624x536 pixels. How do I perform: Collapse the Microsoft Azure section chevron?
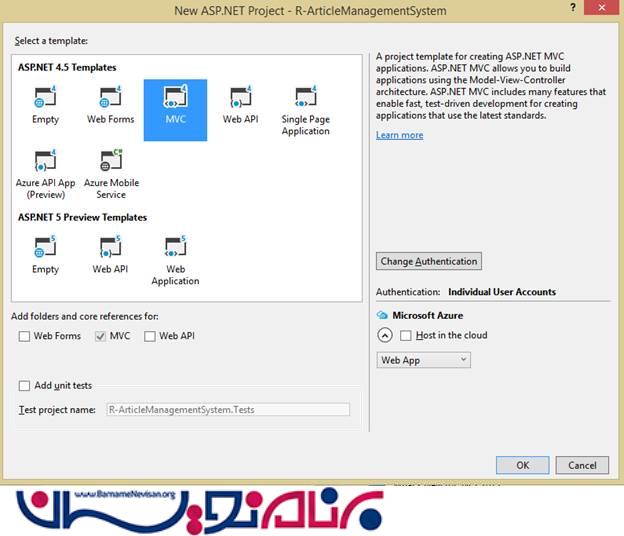(x=385, y=336)
